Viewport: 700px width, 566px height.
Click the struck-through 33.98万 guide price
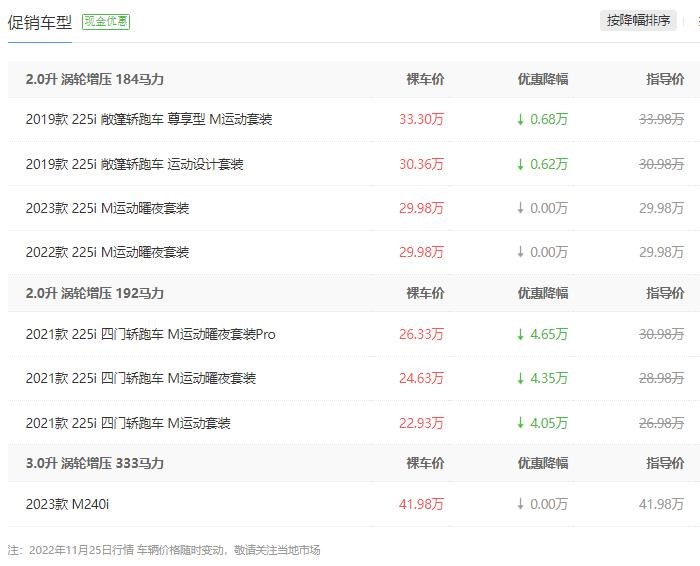(662, 120)
